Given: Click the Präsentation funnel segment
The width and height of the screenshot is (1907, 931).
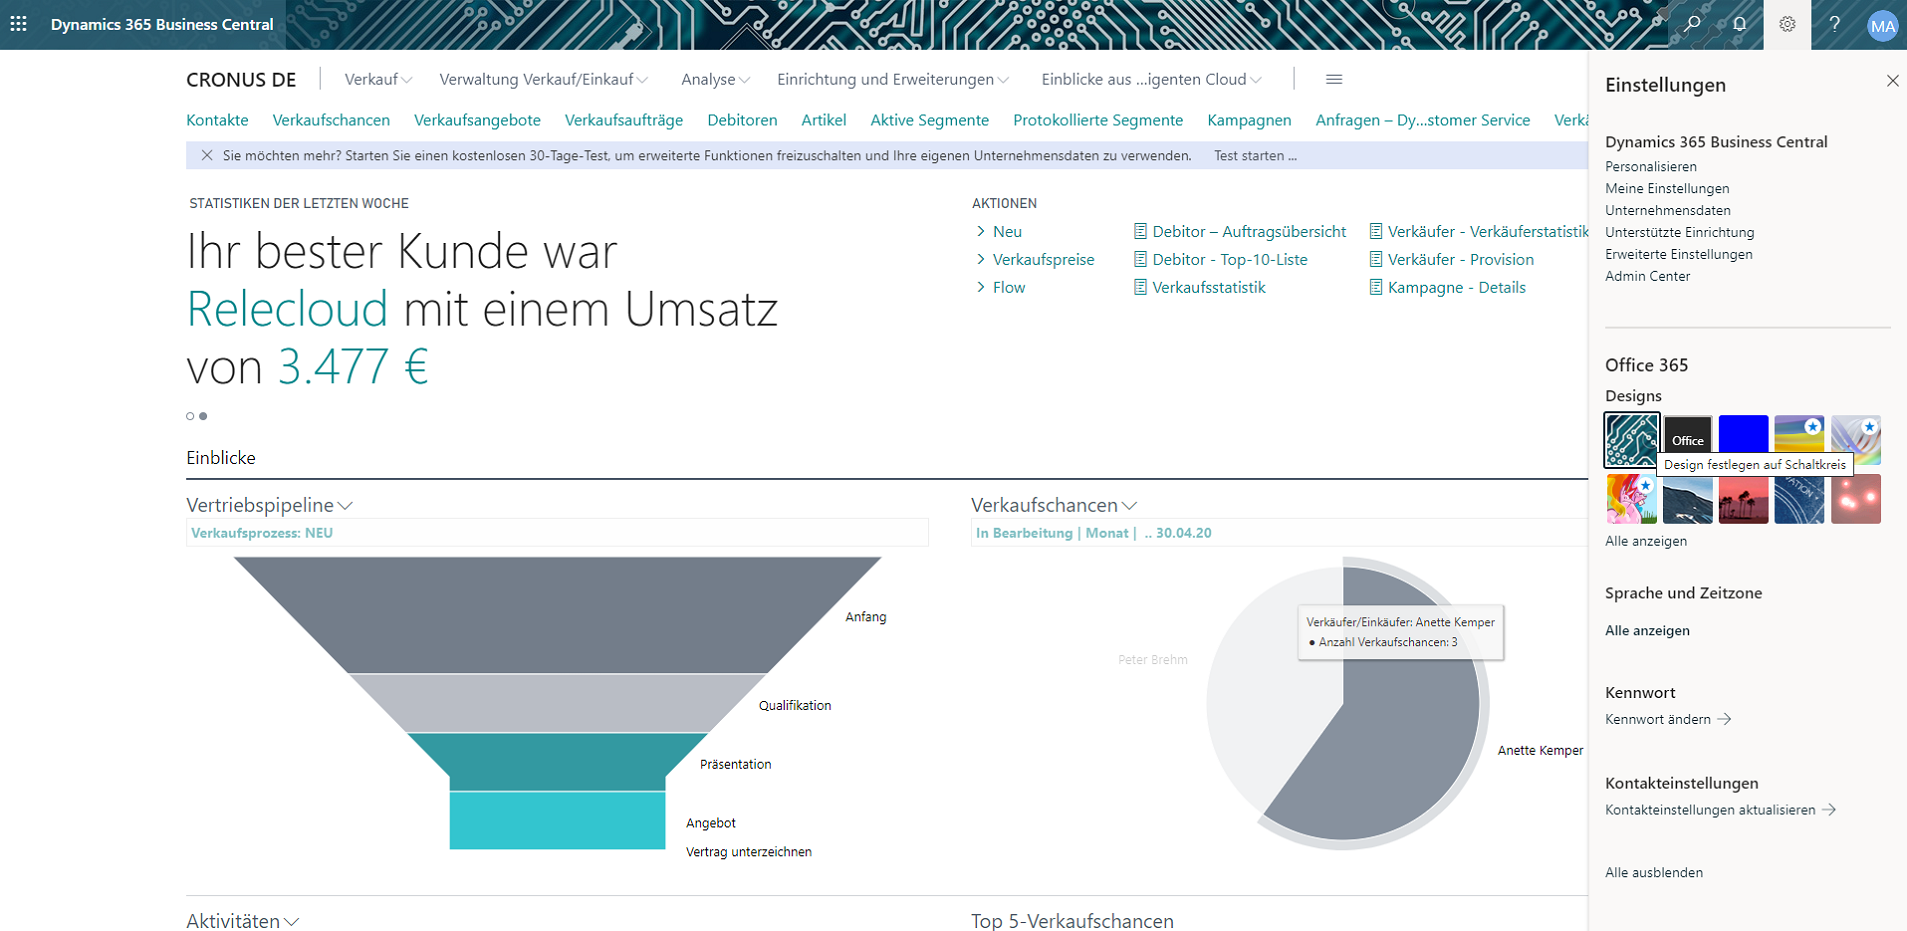Looking at the screenshot, I should pyautogui.click(x=557, y=762).
